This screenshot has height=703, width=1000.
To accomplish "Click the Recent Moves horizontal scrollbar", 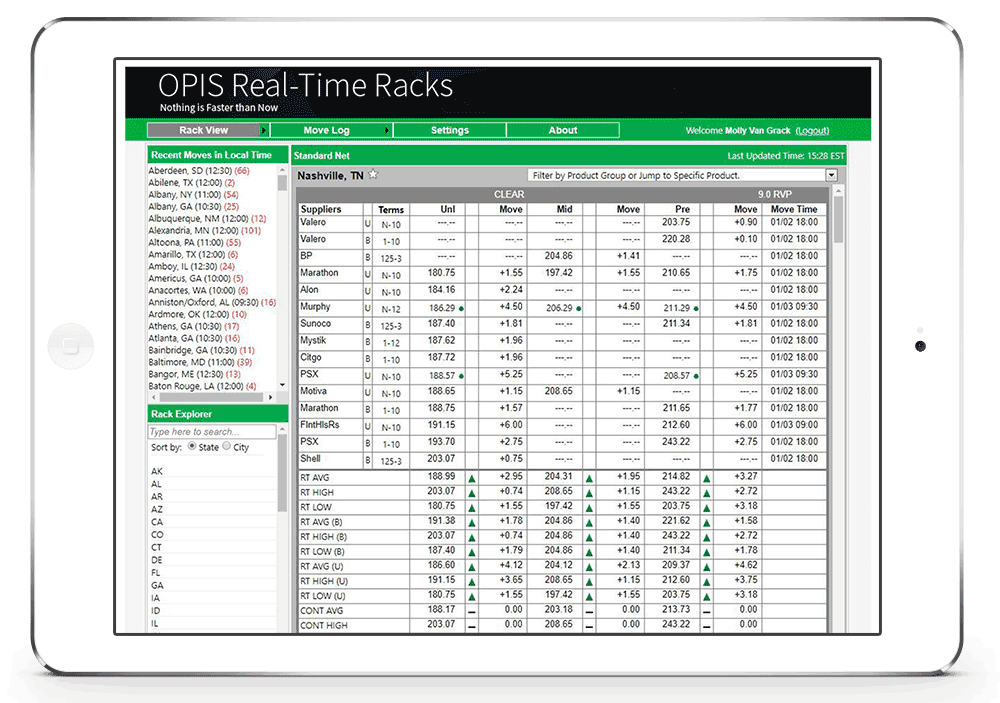I will (212, 397).
